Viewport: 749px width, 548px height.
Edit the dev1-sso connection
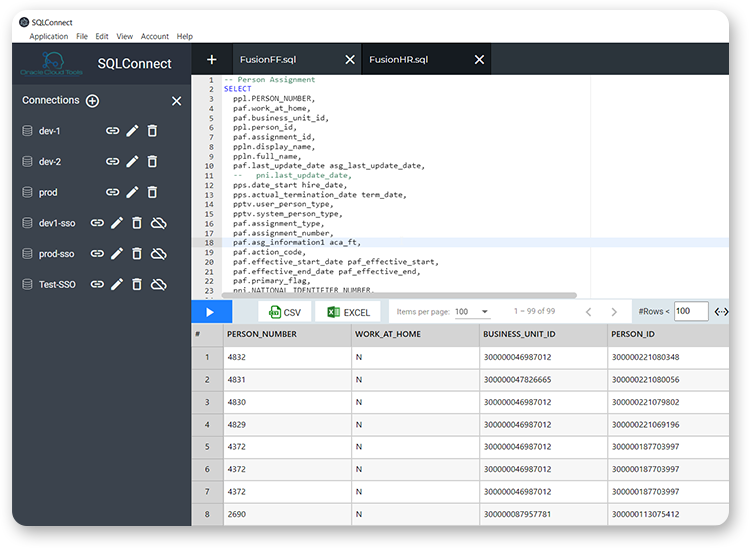(117, 223)
